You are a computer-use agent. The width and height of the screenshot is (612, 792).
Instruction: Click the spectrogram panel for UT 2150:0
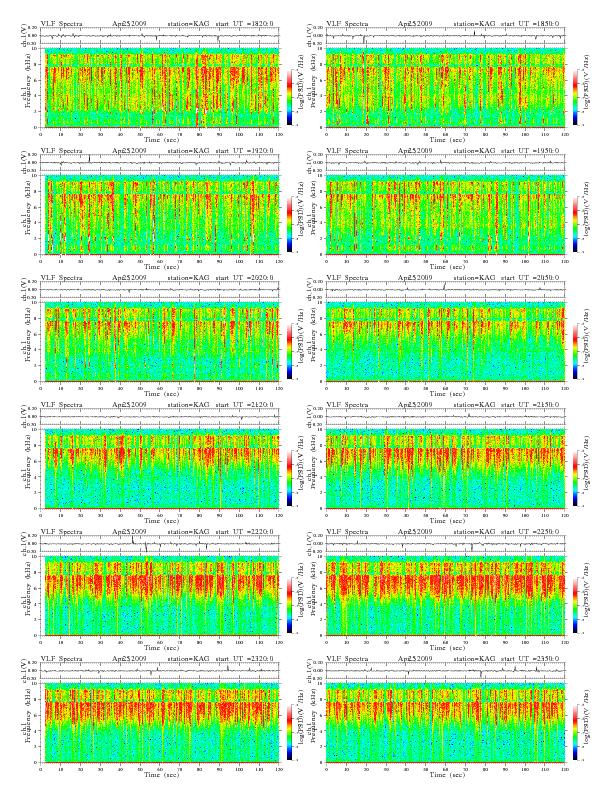(445, 469)
